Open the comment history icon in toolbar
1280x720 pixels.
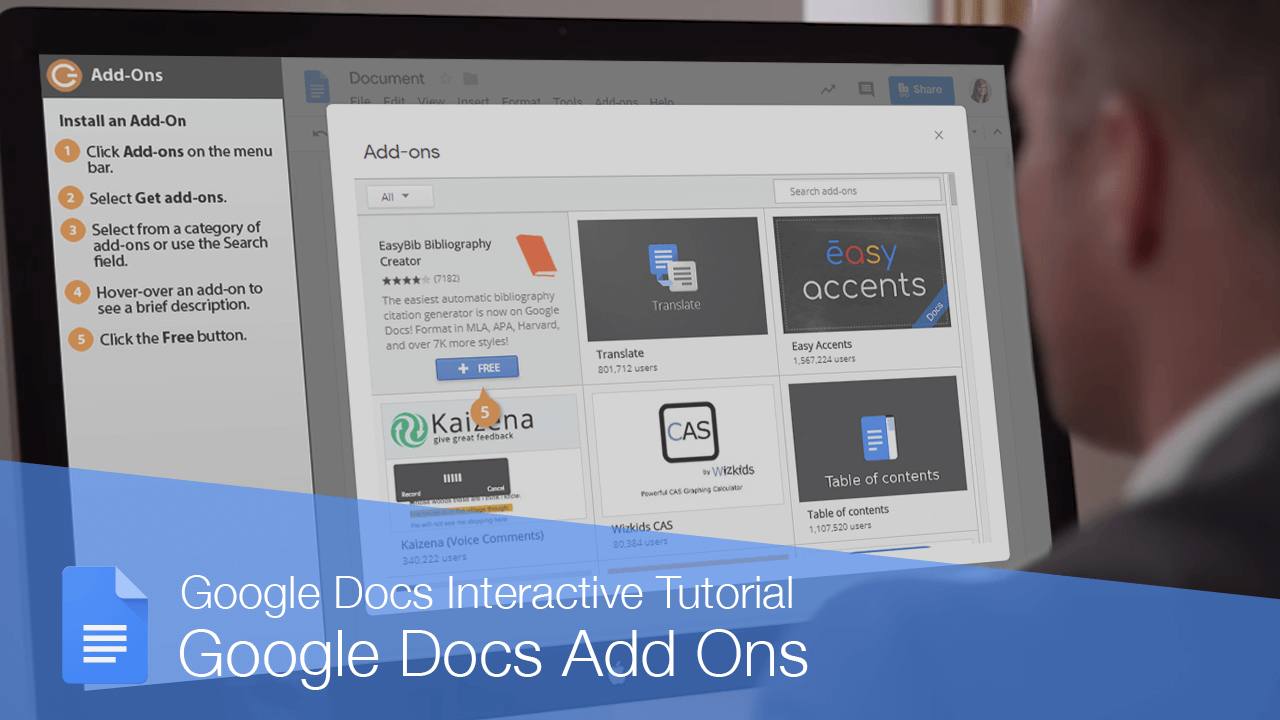[x=865, y=90]
